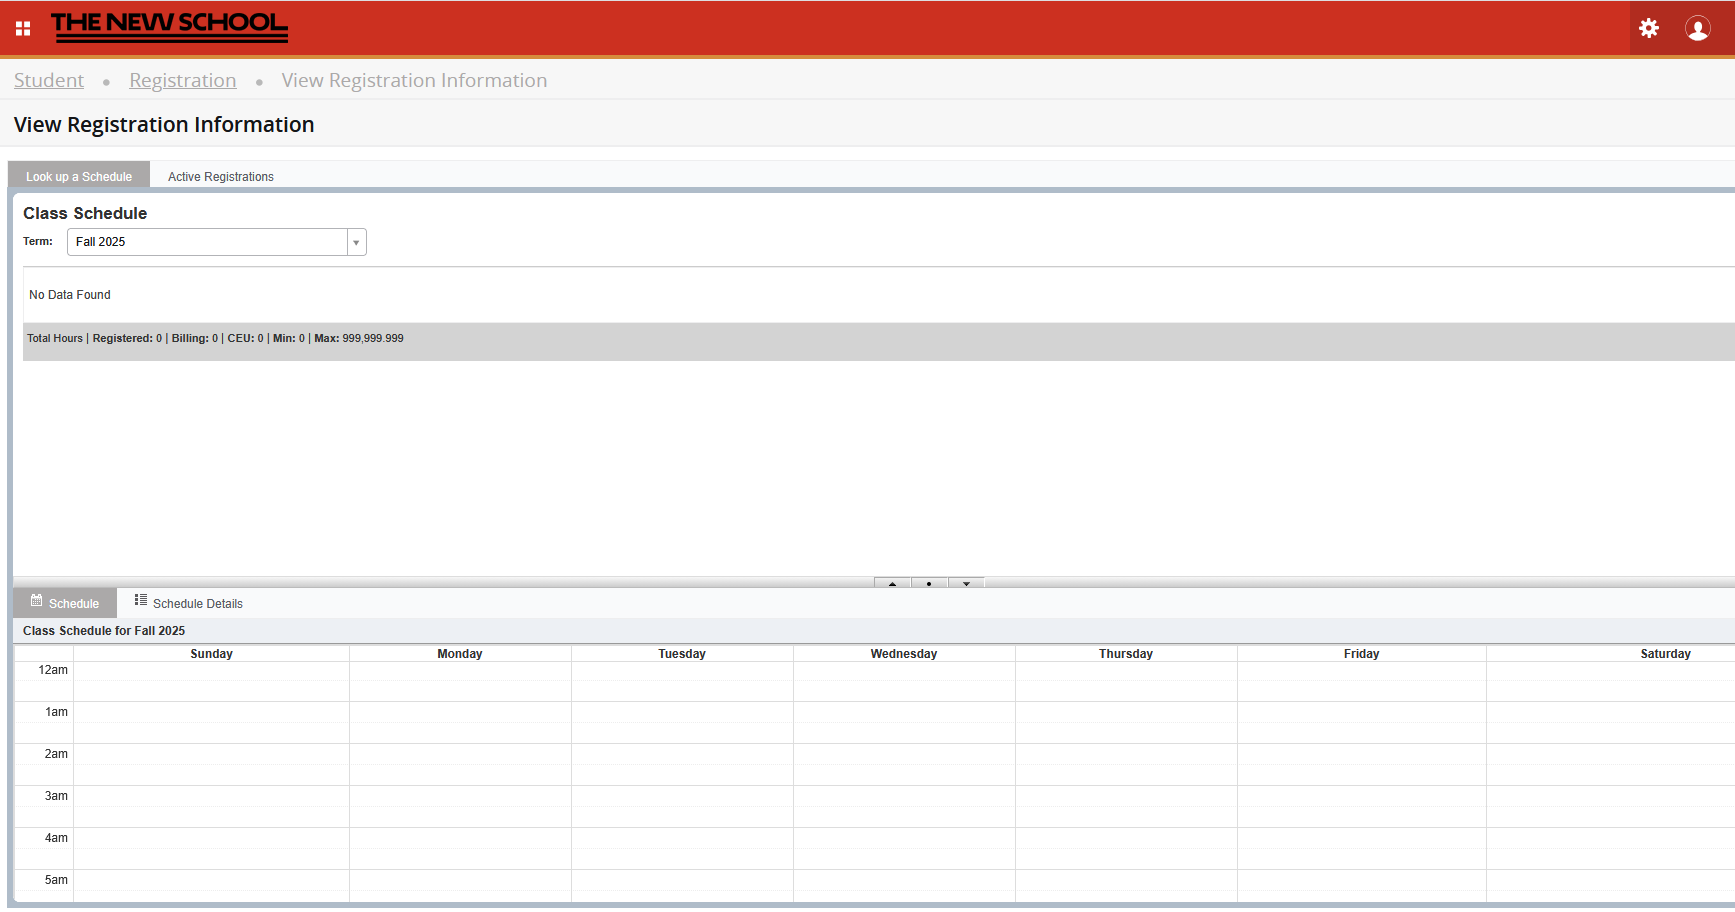Screen dimensions: 1735x912
Task: Click the down arrow on panel splitter
Action: click(x=966, y=583)
